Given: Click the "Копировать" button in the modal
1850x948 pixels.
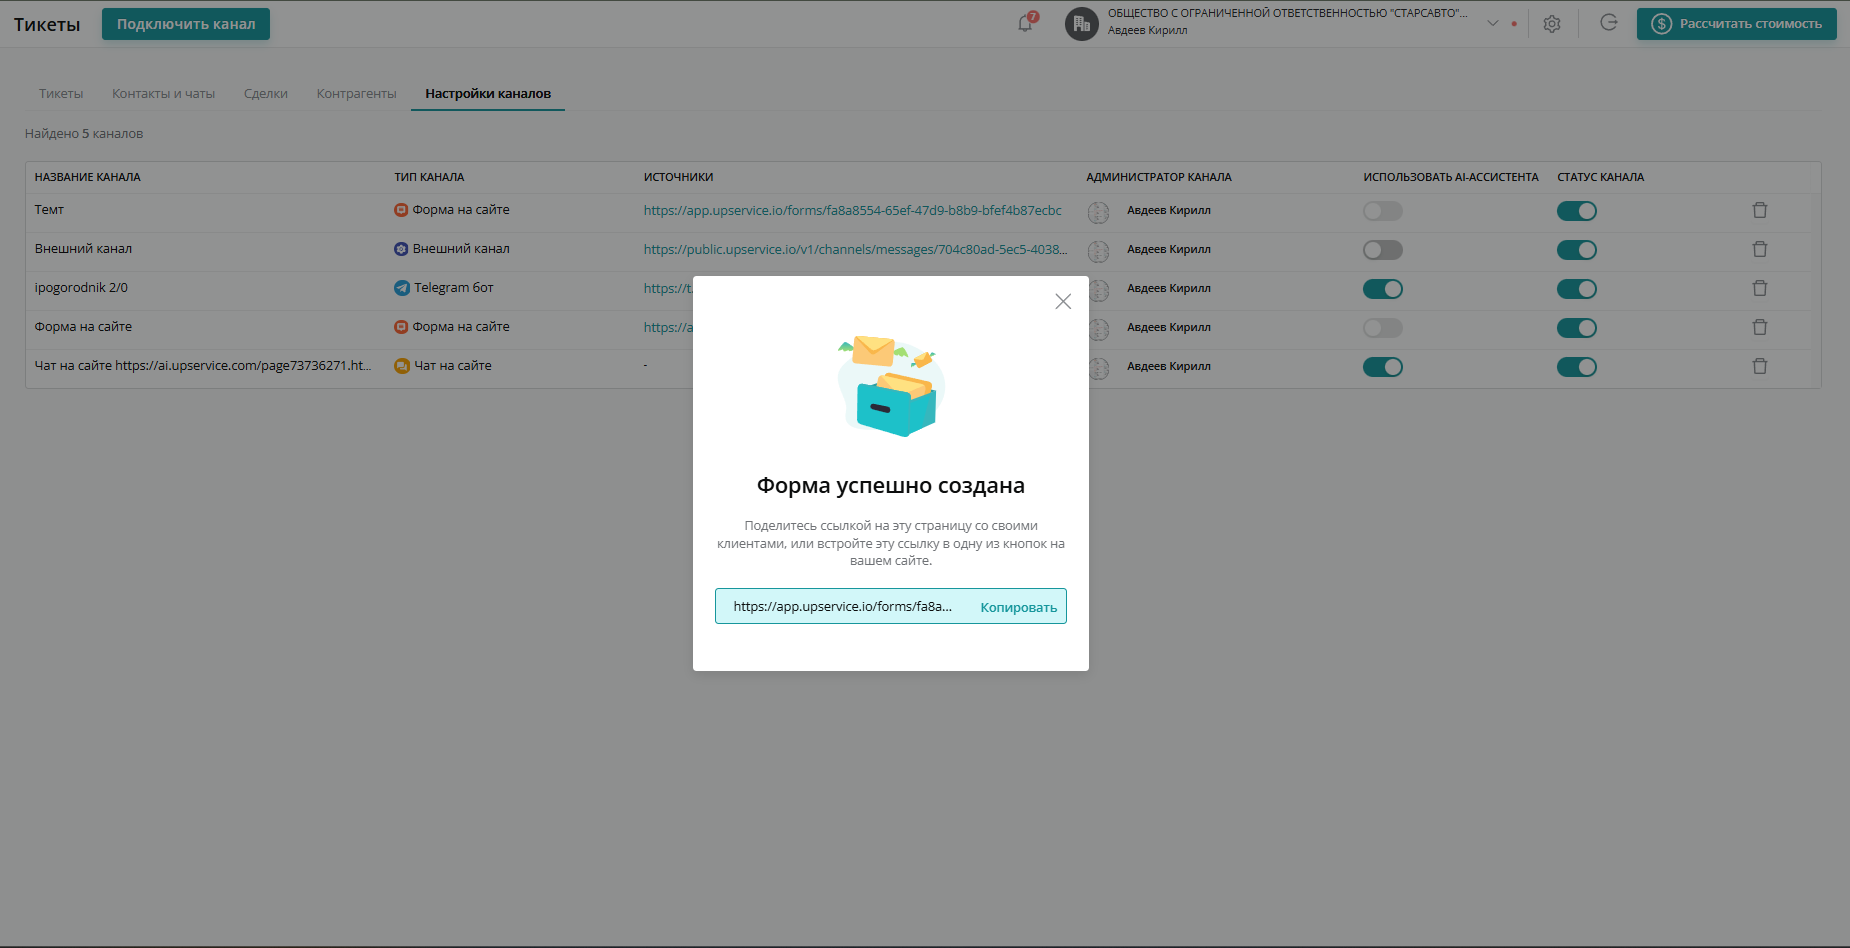Looking at the screenshot, I should tap(1018, 606).
